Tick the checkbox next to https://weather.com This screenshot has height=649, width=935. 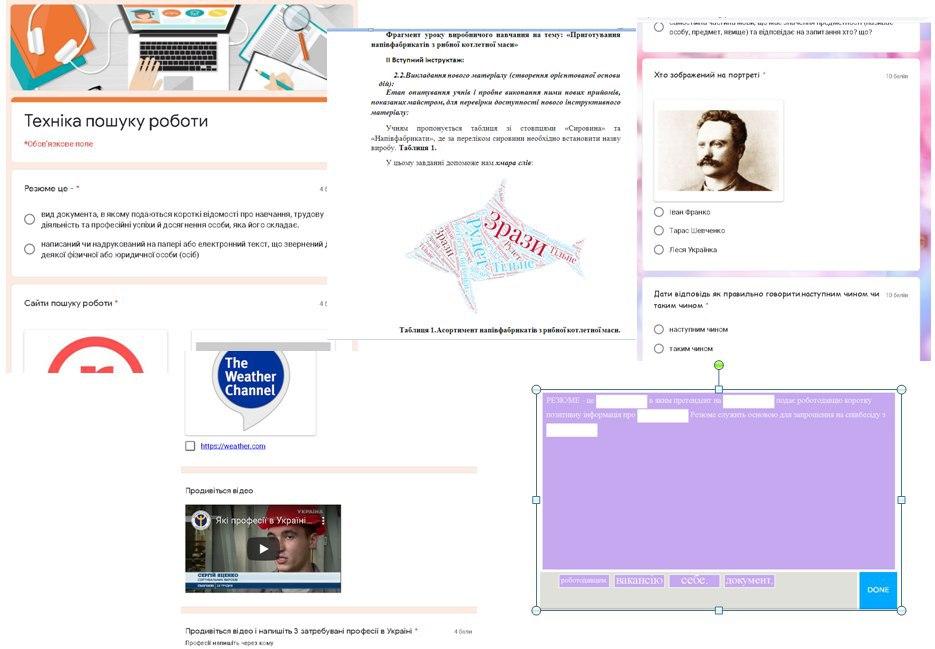click(190, 446)
